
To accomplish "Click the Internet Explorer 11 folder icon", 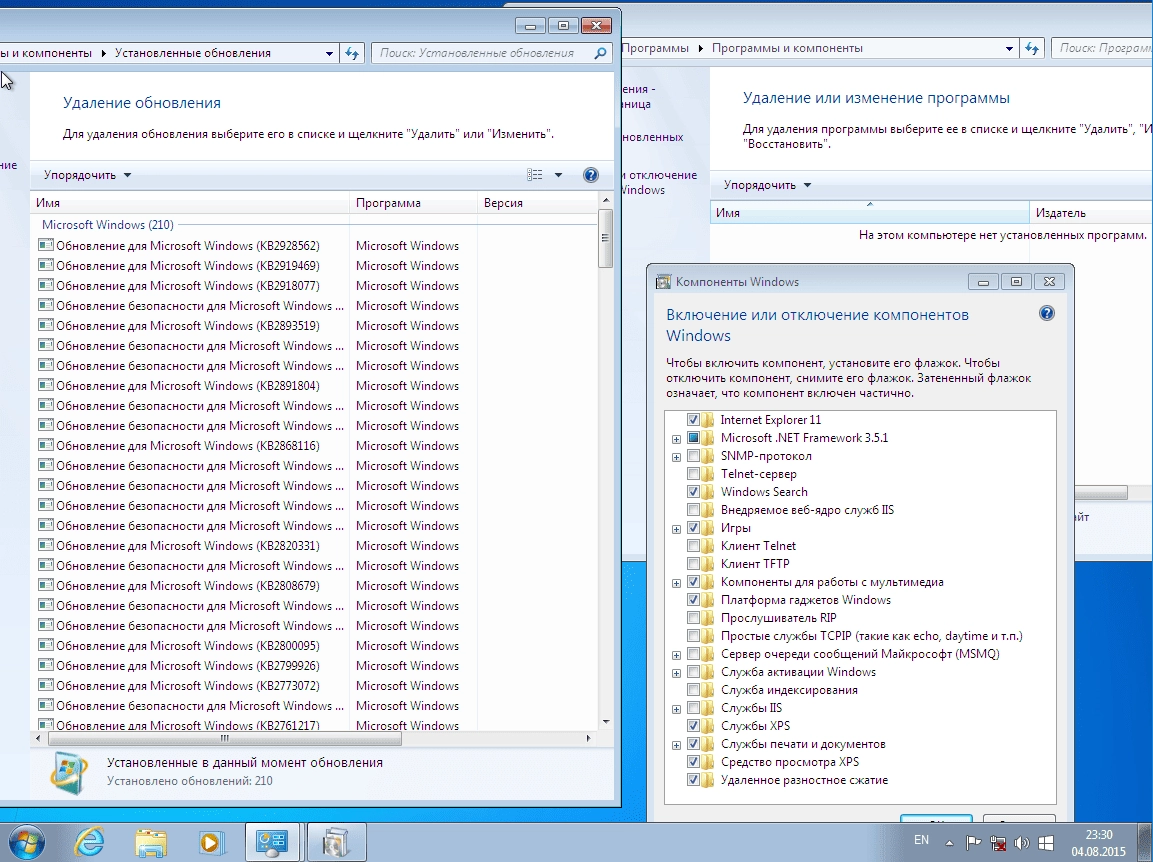I will [x=708, y=420].
